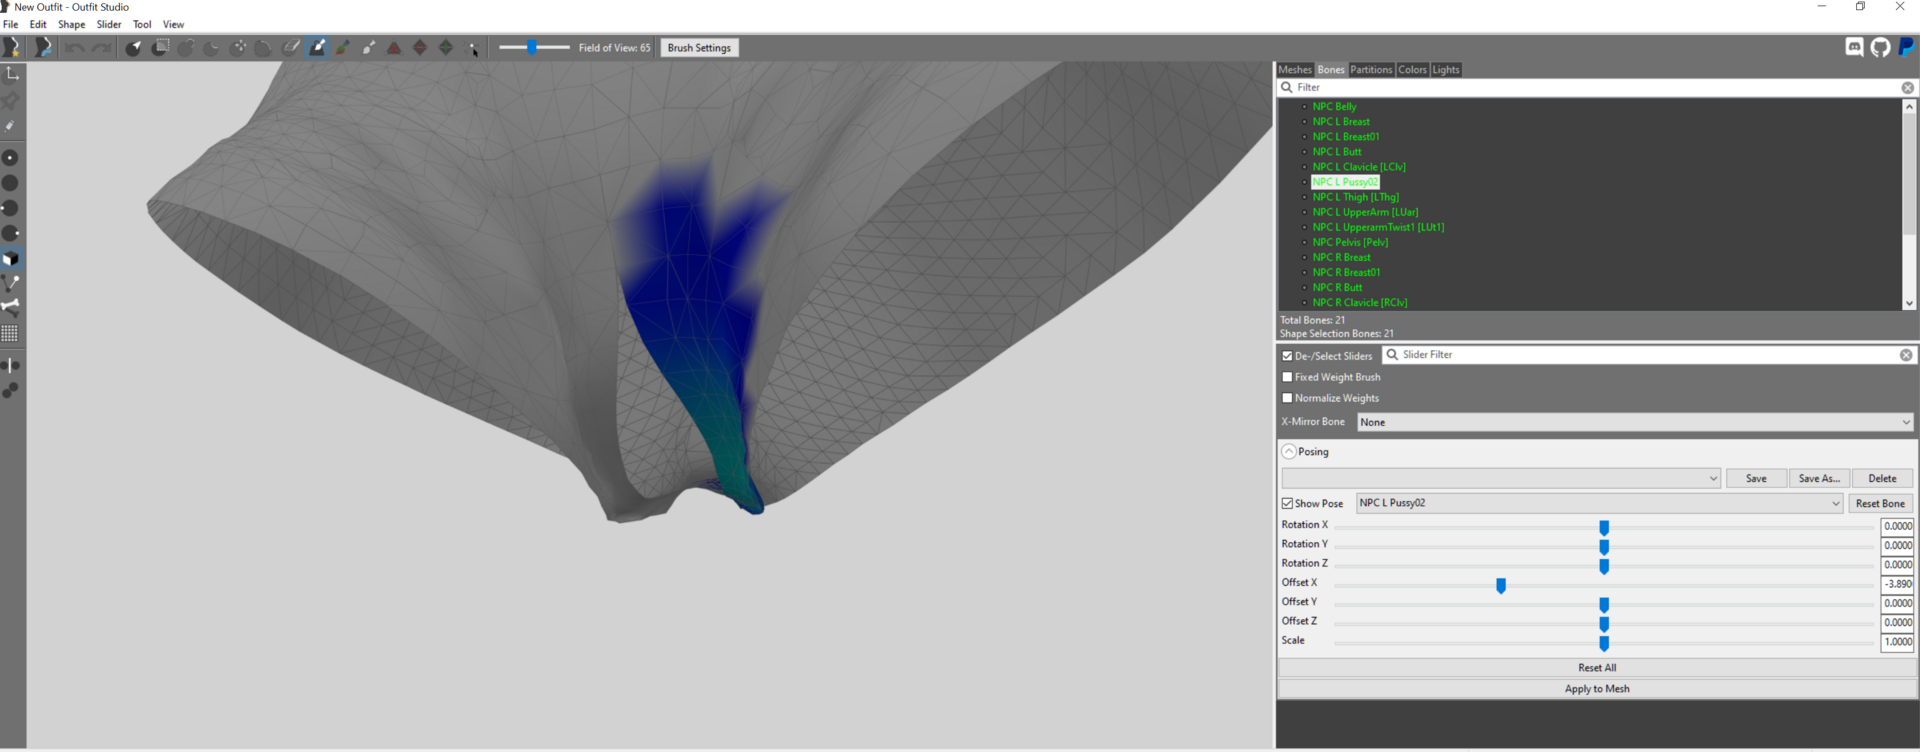Click the Reset Bone button
Image resolution: width=1920 pixels, height=752 pixels.
1880,503
